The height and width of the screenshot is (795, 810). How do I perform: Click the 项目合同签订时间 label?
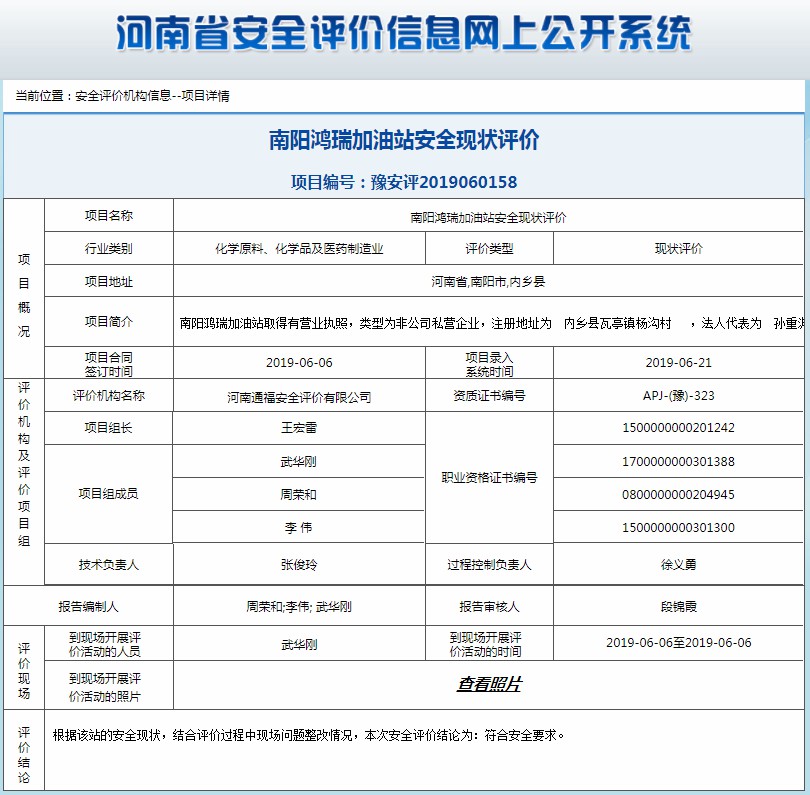108,364
